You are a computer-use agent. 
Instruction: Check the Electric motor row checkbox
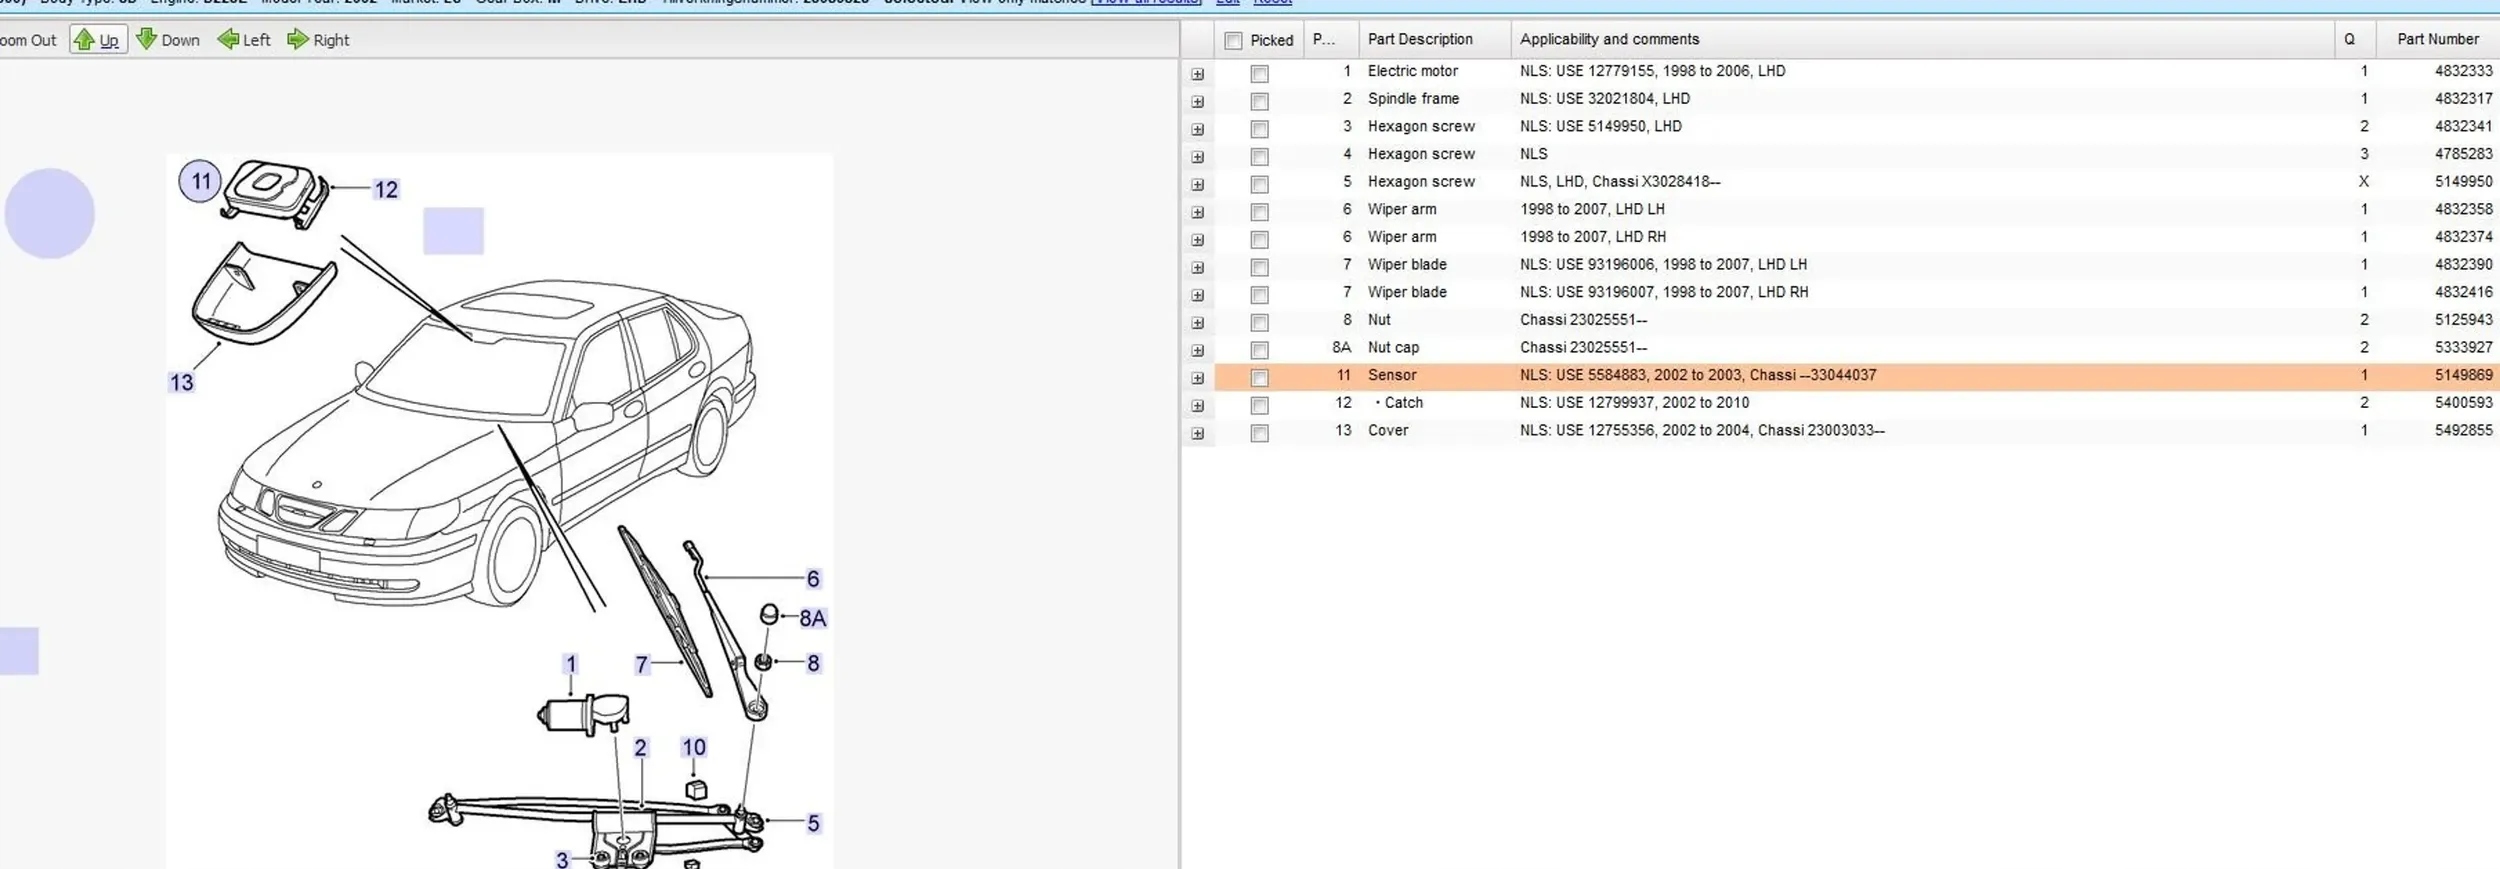tap(1259, 74)
